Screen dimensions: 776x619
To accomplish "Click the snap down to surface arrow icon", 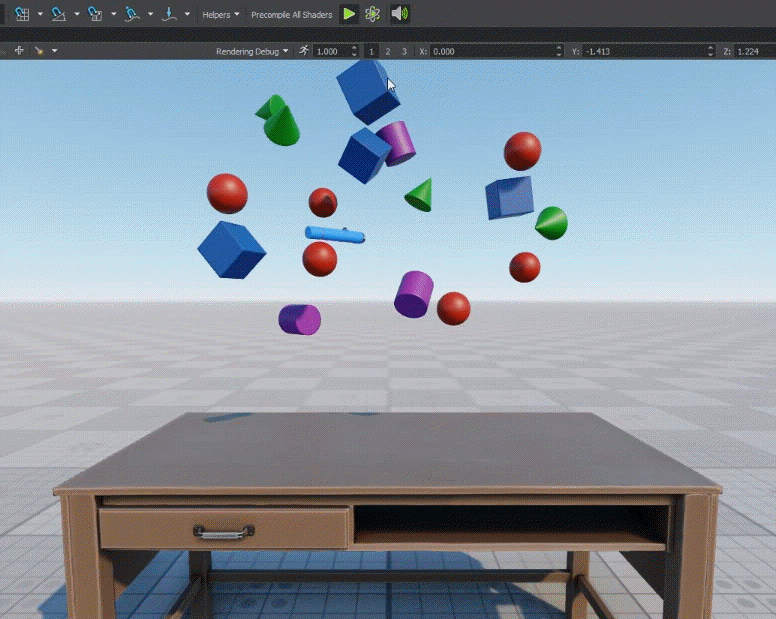I will [169, 14].
